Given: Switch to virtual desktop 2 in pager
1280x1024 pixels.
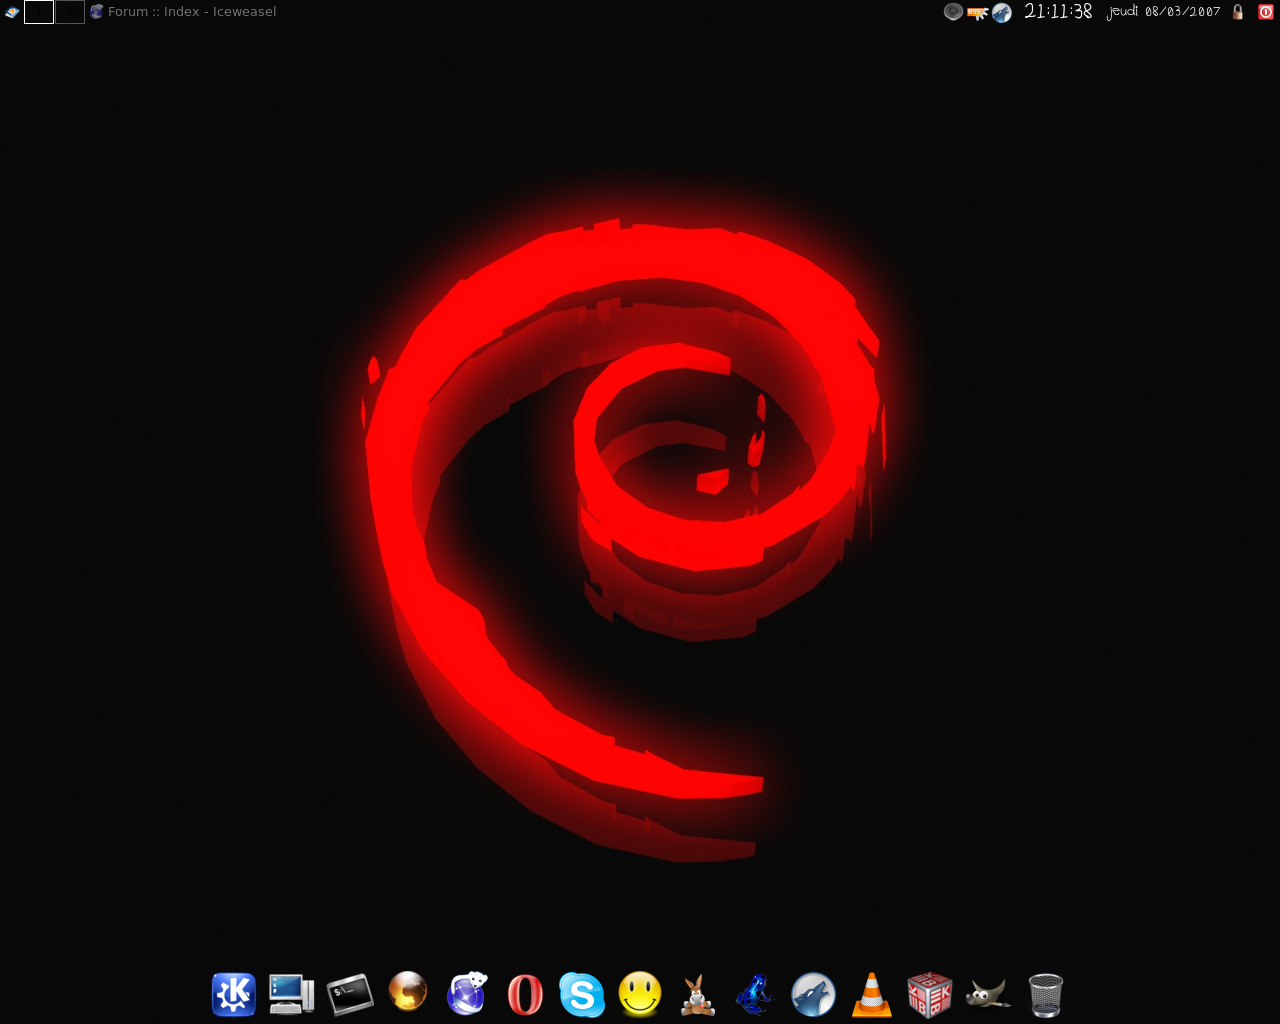Looking at the screenshot, I should tap(70, 12).
